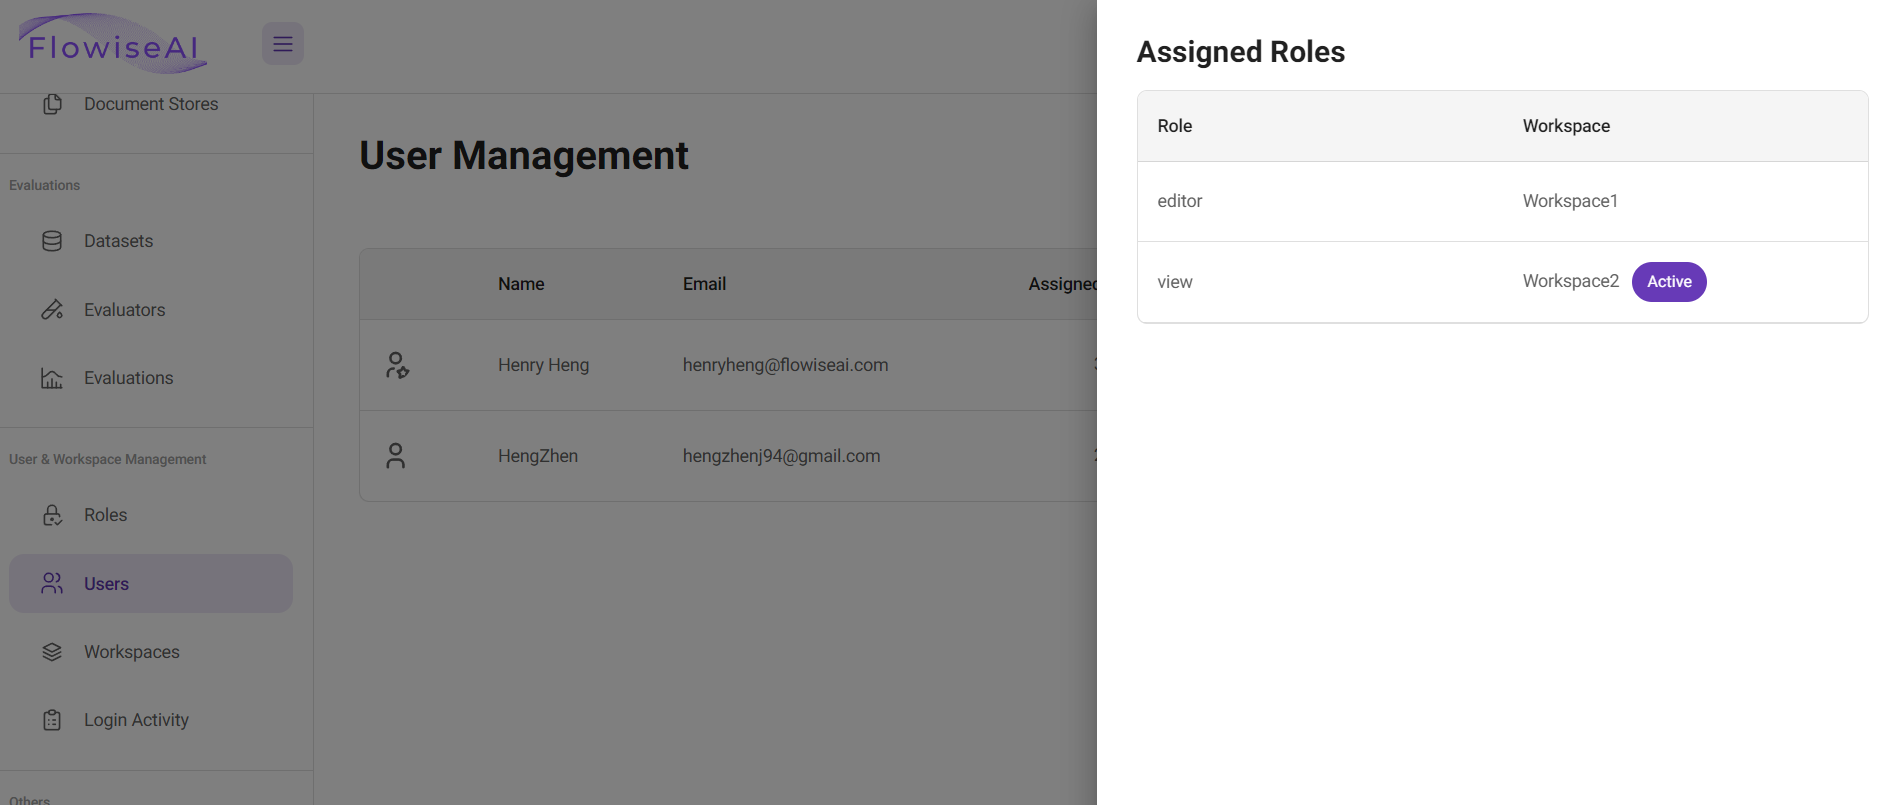Click the Workspace column header
The width and height of the screenshot is (1893, 805).
[x=1566, y=126]
